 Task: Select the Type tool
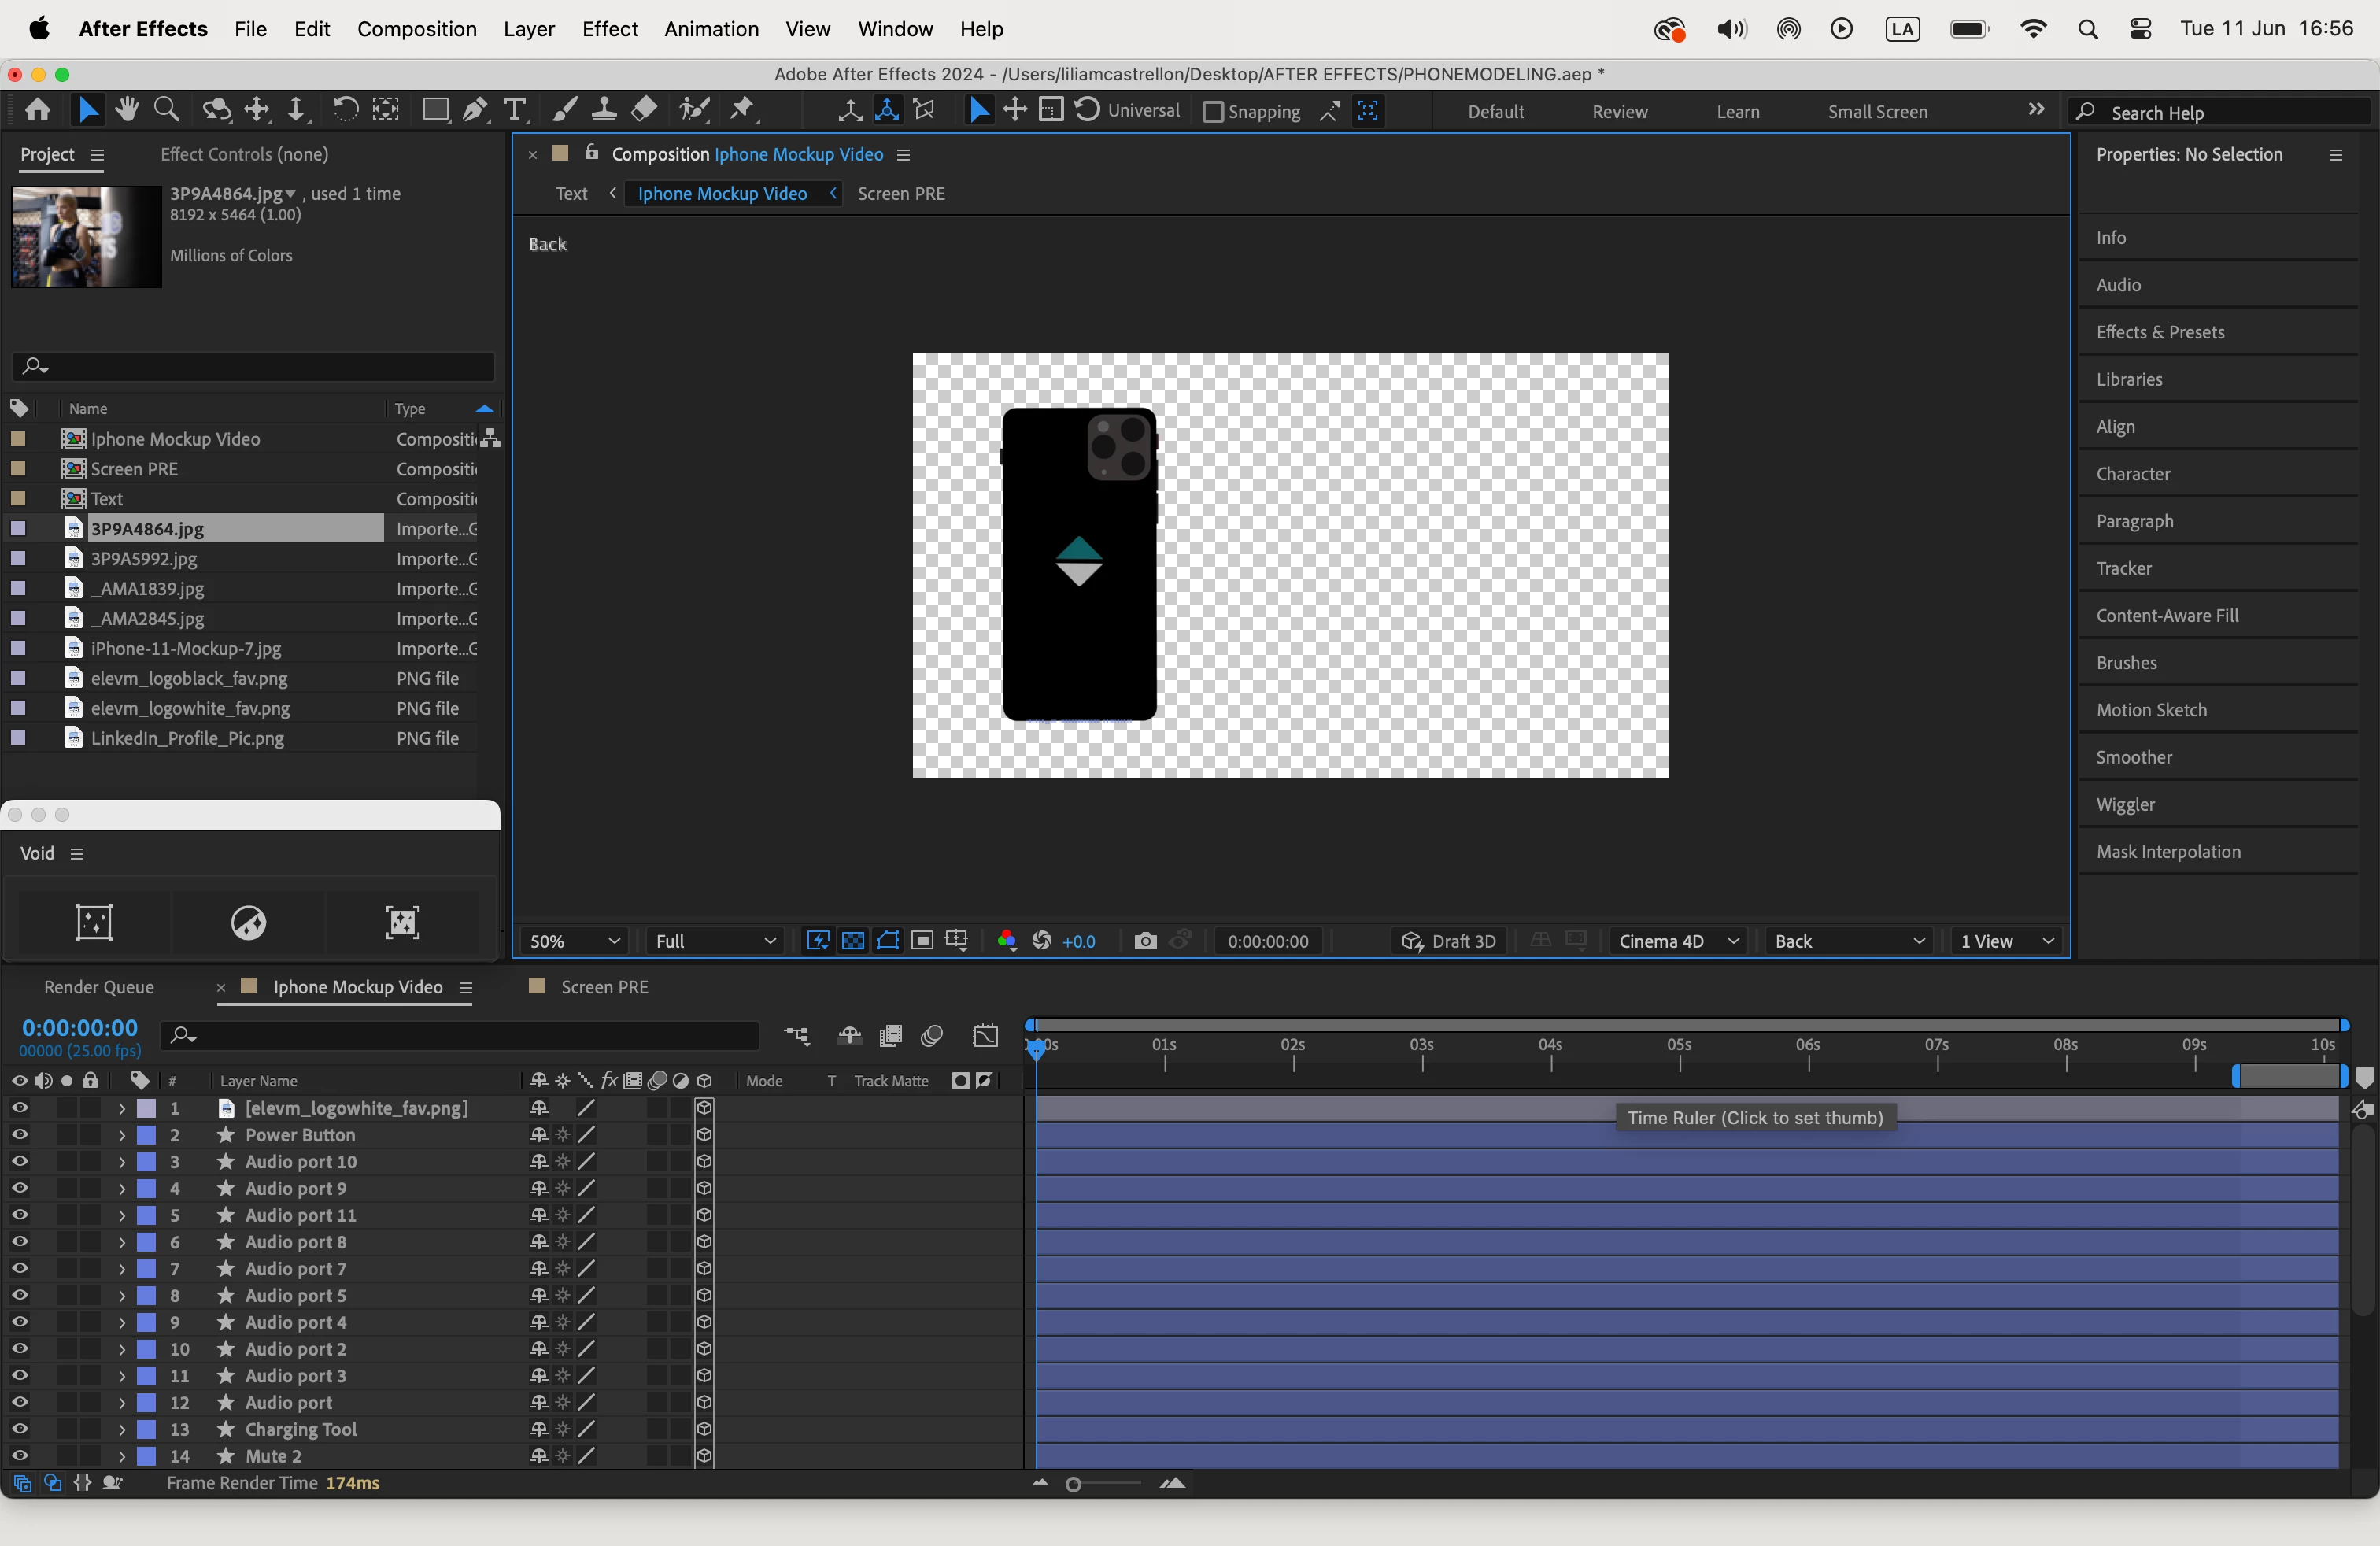[515, 110]
